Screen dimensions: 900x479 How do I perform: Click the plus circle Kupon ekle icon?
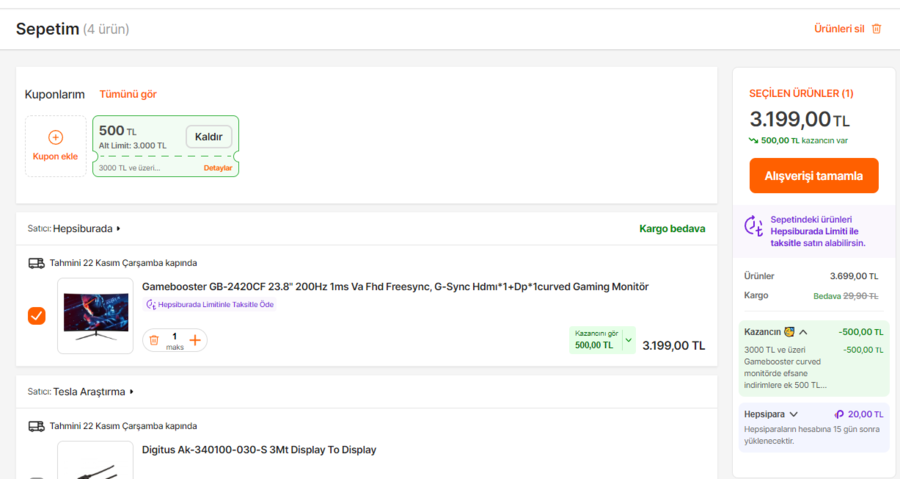pyautogui.click(x=55, y=137)
